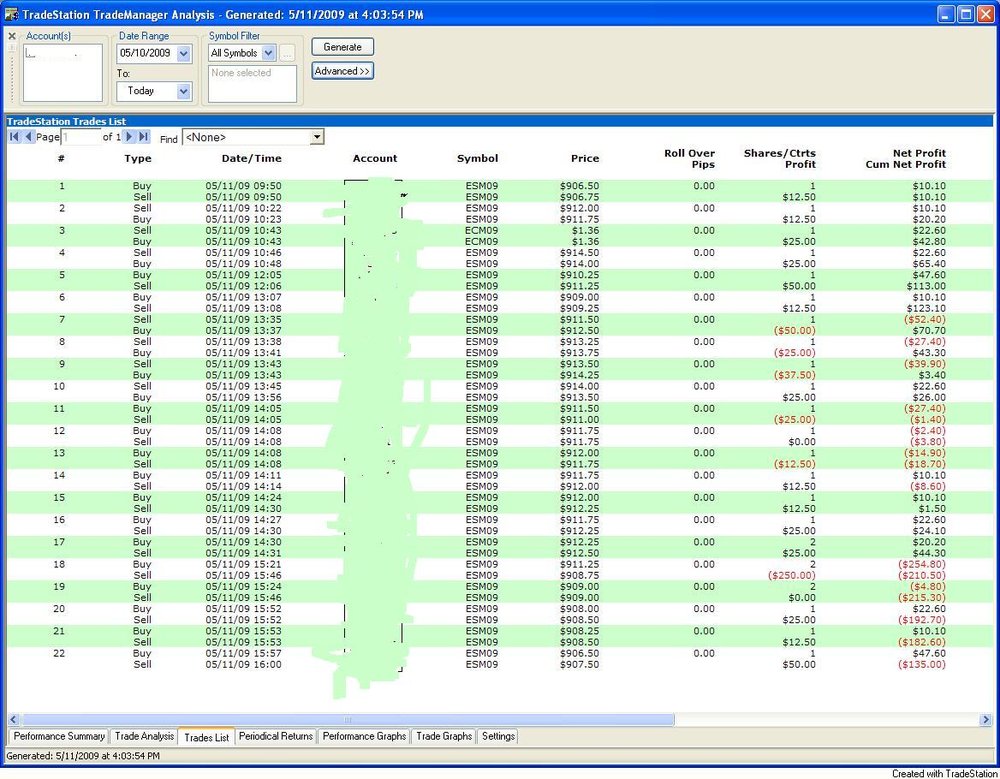Click the ($215.30) cumulative net profit
Image resolution: width=1000 pixels, height=779 pixels.
922,598
